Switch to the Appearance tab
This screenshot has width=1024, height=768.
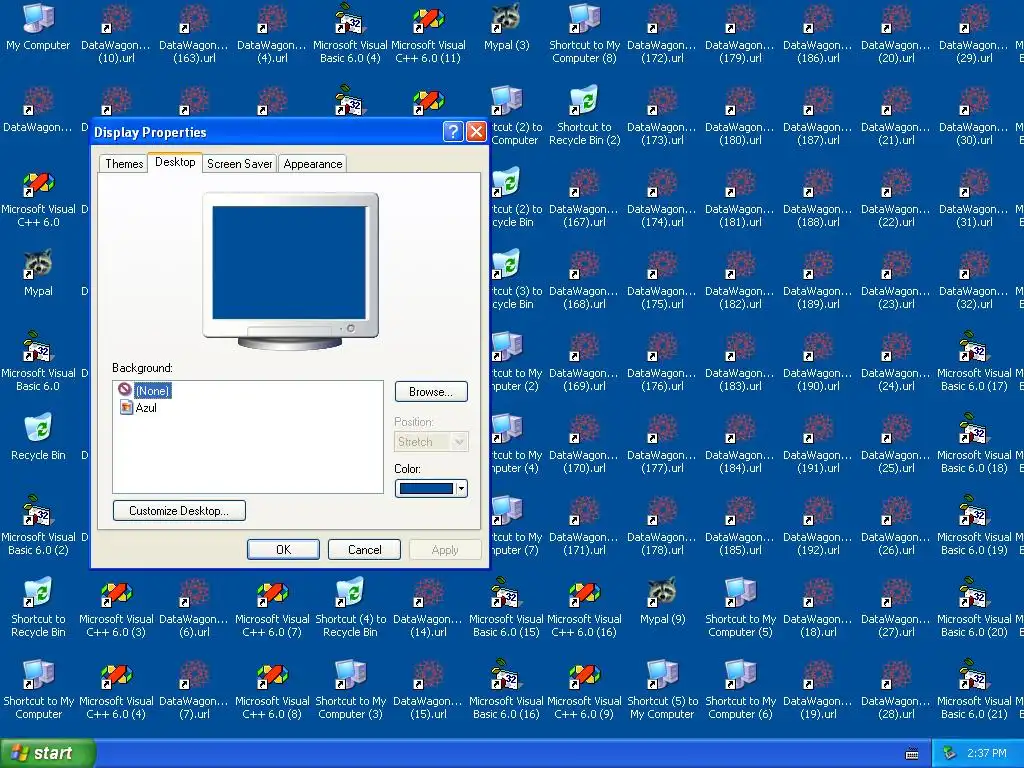(313, 163)
